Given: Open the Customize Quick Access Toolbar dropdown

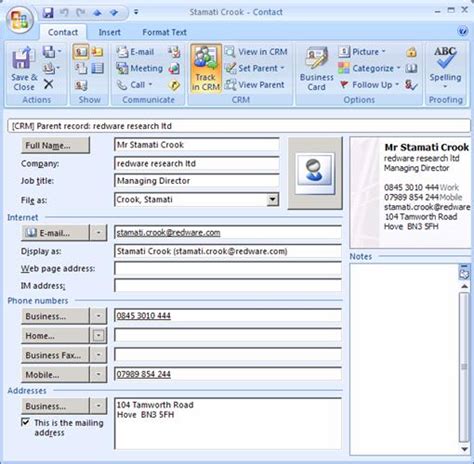Looking at the screenshot, I should tap(136, 12).
